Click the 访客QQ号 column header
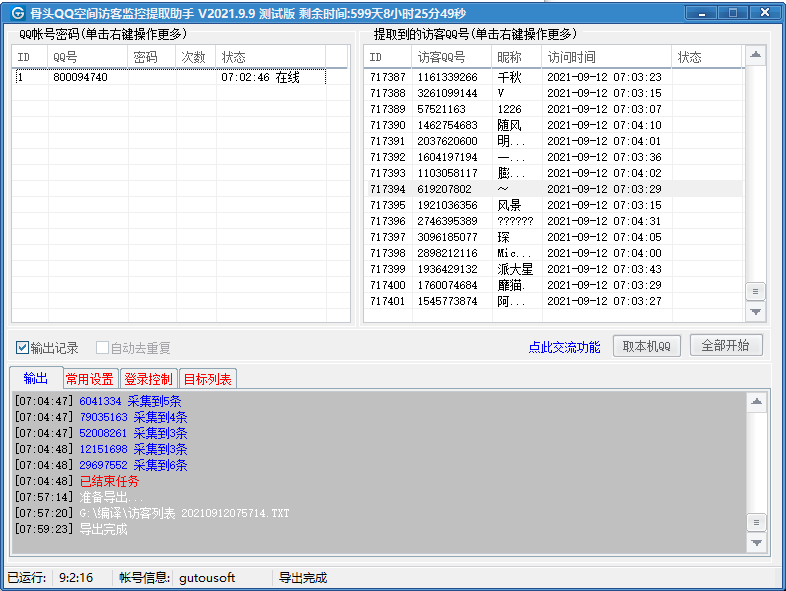This screenshot has width=786, height=591. [x=452, y=57]
